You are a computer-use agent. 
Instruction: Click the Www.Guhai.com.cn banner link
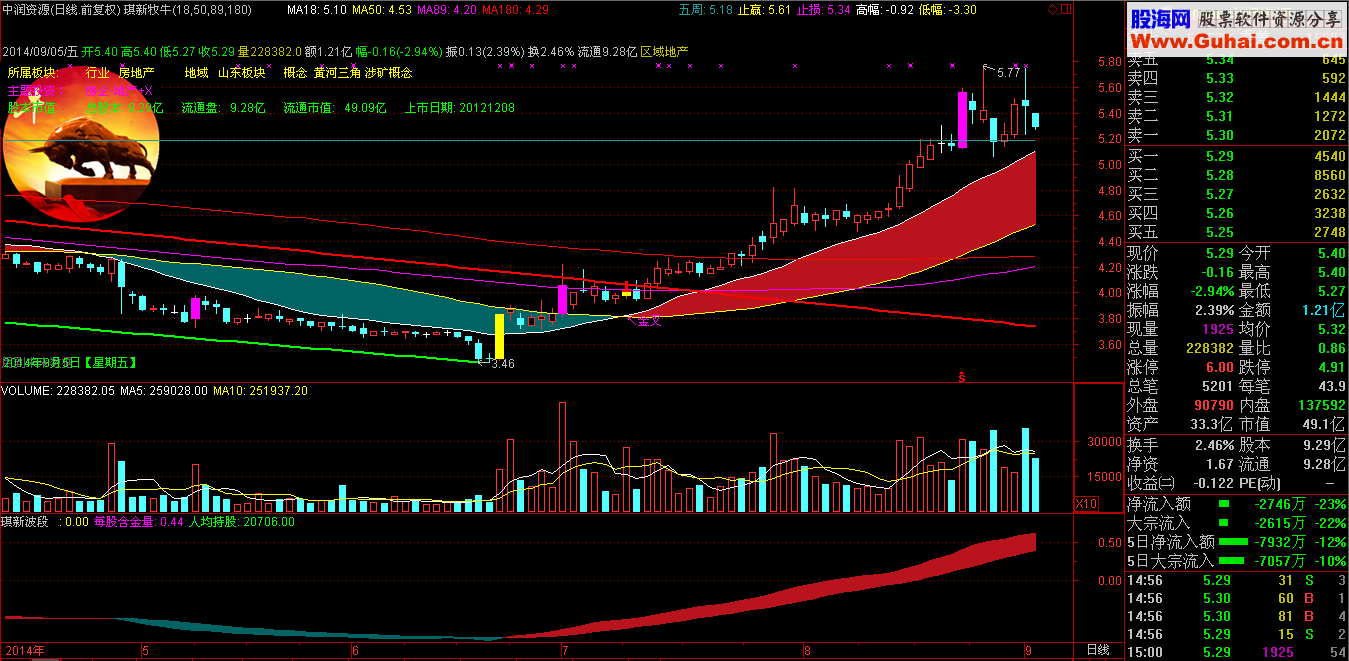coord(1235,42)
